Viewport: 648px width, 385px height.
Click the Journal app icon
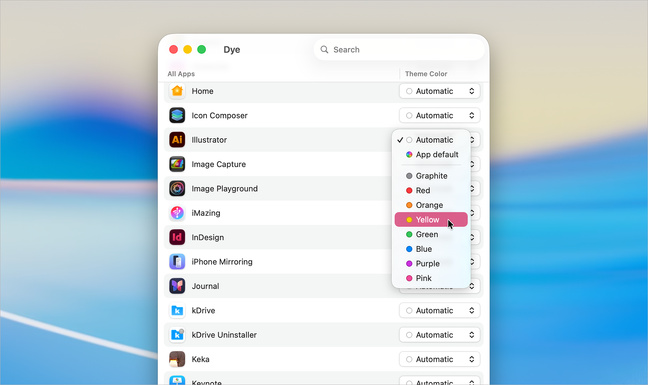177,286
